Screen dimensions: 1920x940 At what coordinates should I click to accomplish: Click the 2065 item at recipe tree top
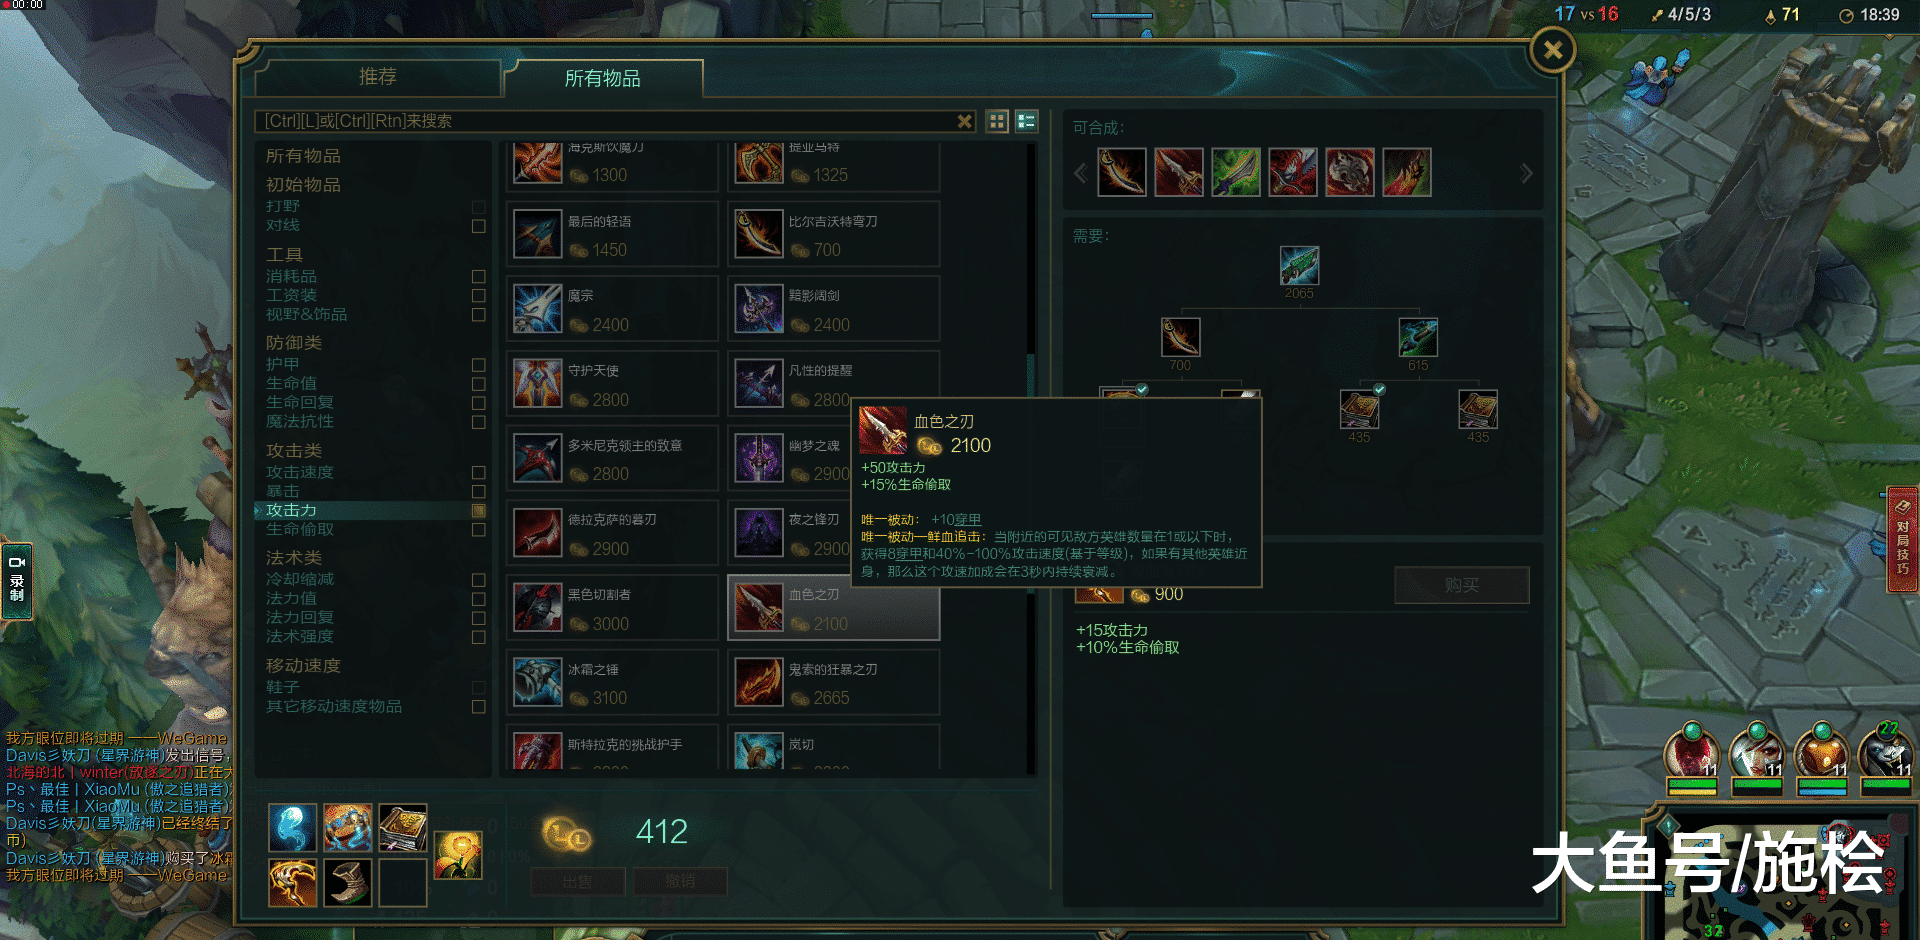[x=1299, y=266]
